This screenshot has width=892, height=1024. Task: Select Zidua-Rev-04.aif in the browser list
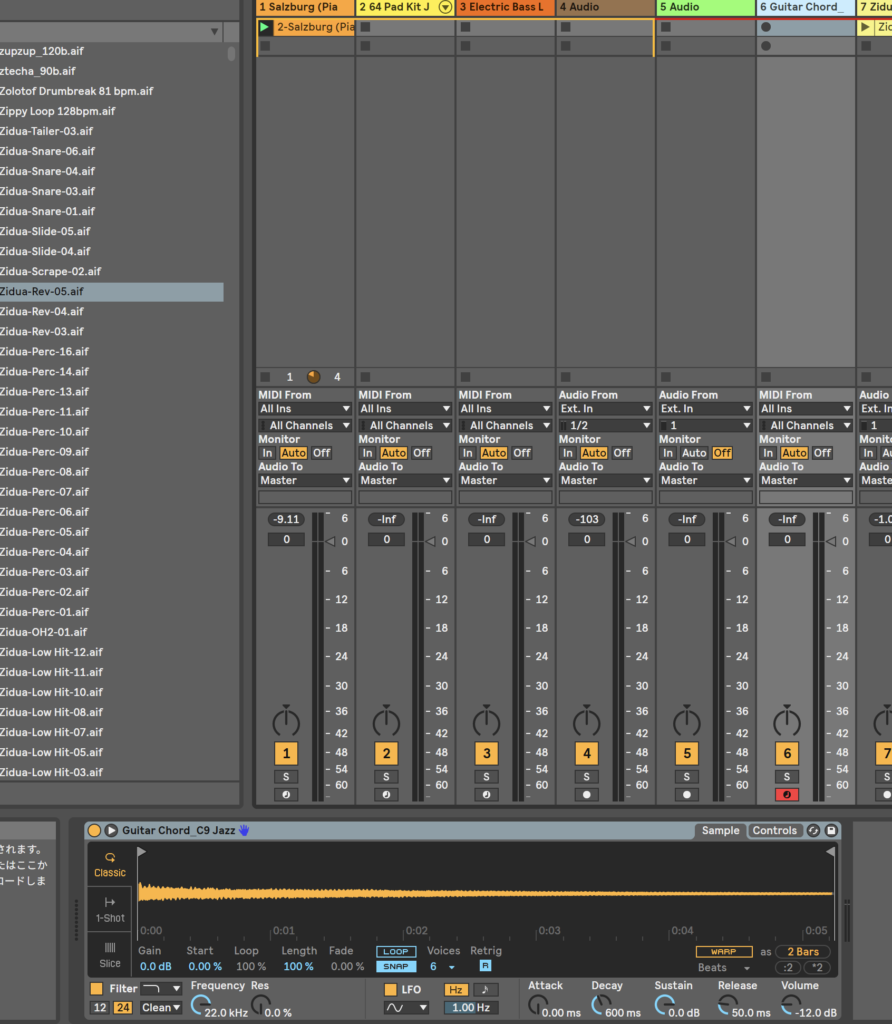tap(42, 312)
